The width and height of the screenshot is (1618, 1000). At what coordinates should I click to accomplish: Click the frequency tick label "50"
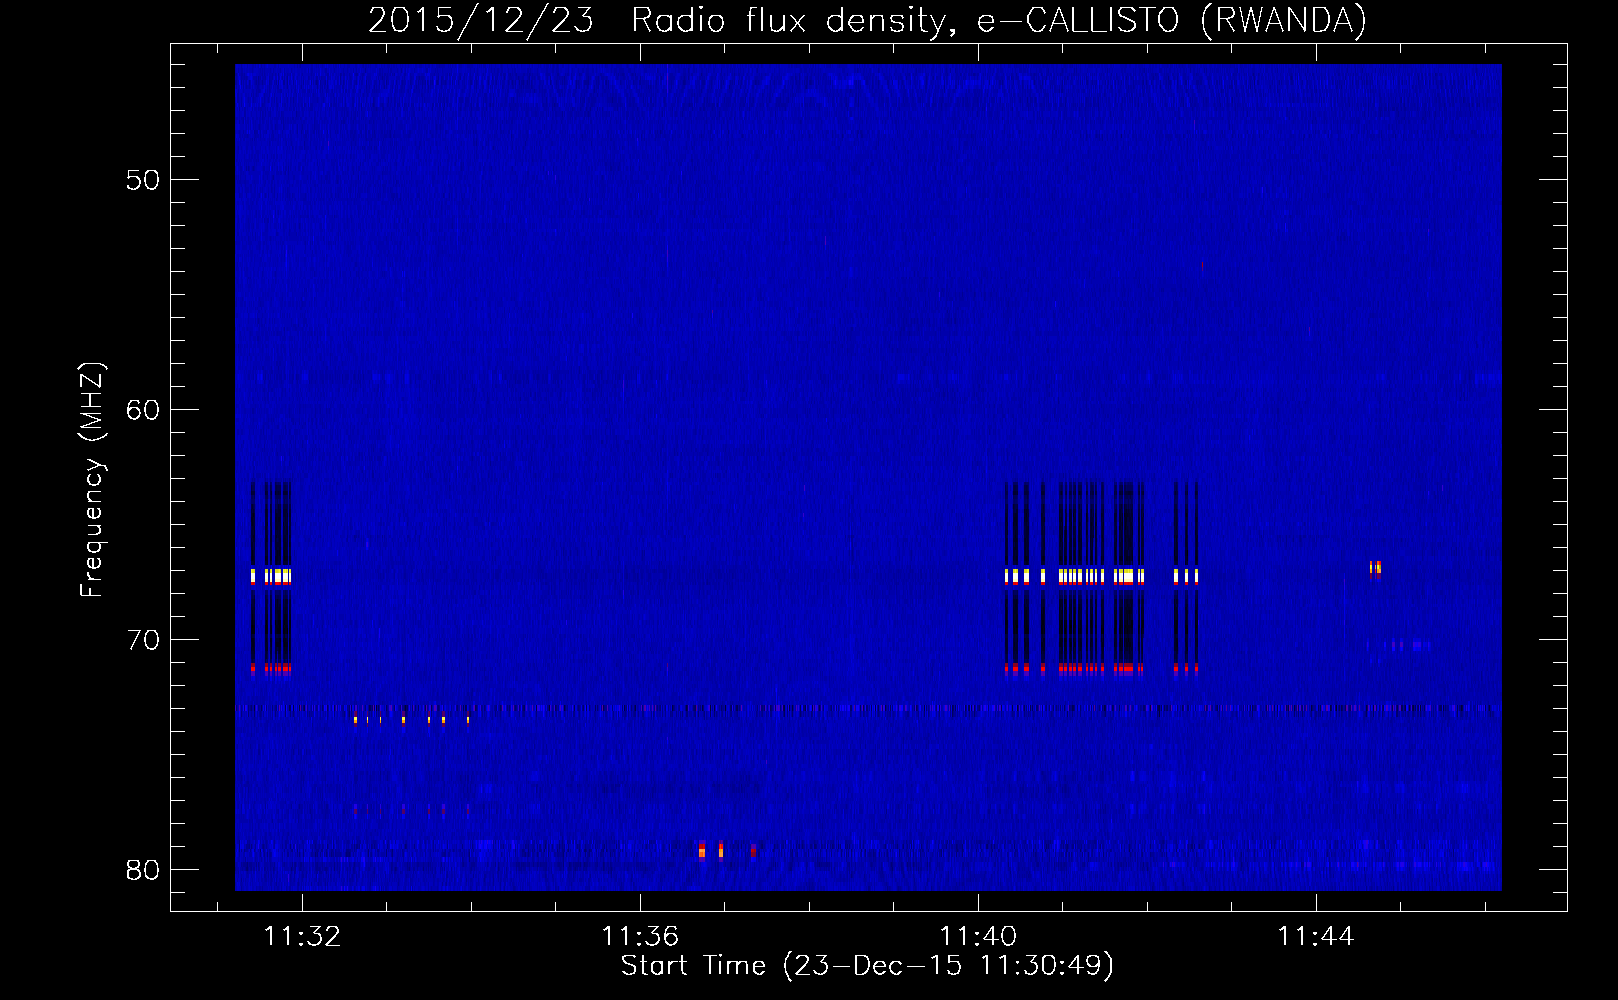point(143,180)
